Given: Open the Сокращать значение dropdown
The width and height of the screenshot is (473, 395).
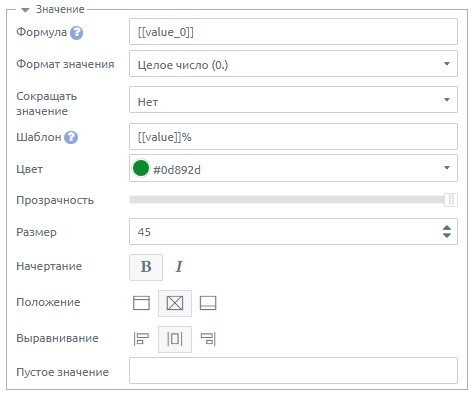Looking at the screenshot, I should [x=293, y=100].
